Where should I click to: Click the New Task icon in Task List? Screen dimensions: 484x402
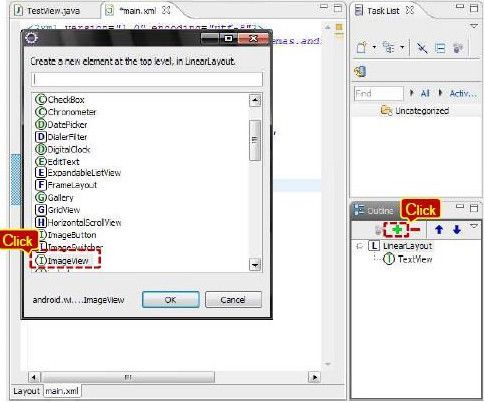pyautogui.click(x=362, y=48)
